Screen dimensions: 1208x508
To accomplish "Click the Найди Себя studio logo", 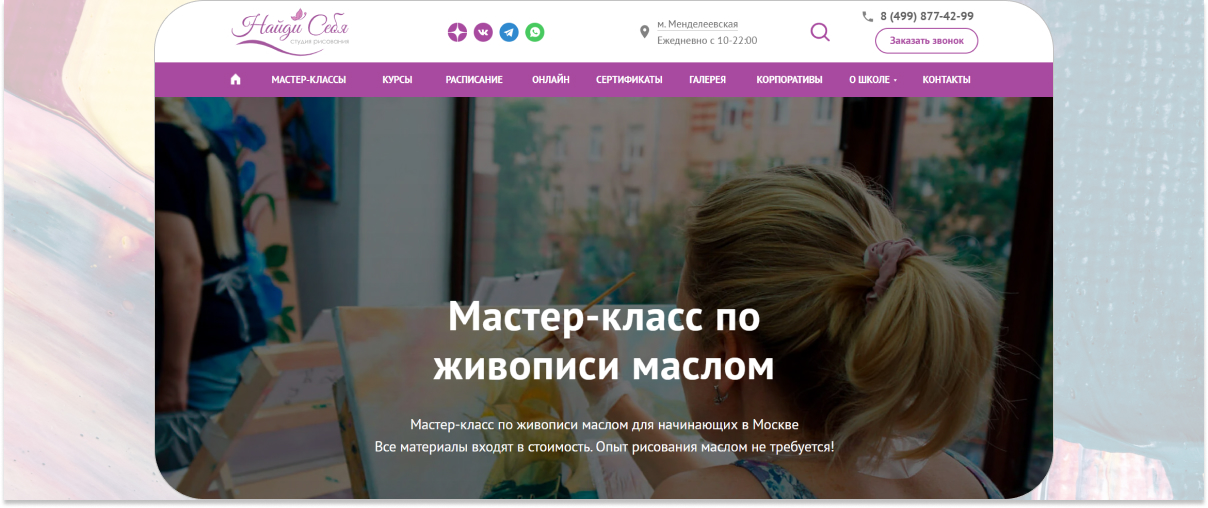I will (291, 27).
